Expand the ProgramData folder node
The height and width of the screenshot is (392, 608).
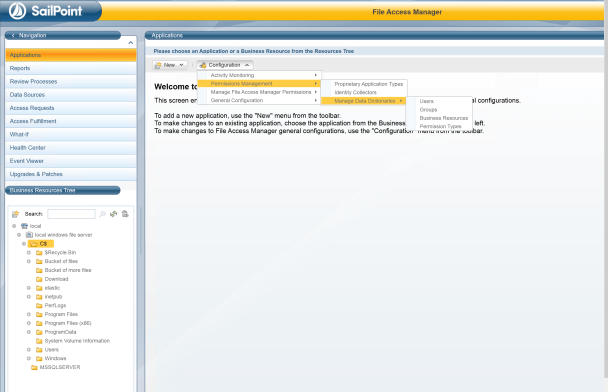(29, 332)
